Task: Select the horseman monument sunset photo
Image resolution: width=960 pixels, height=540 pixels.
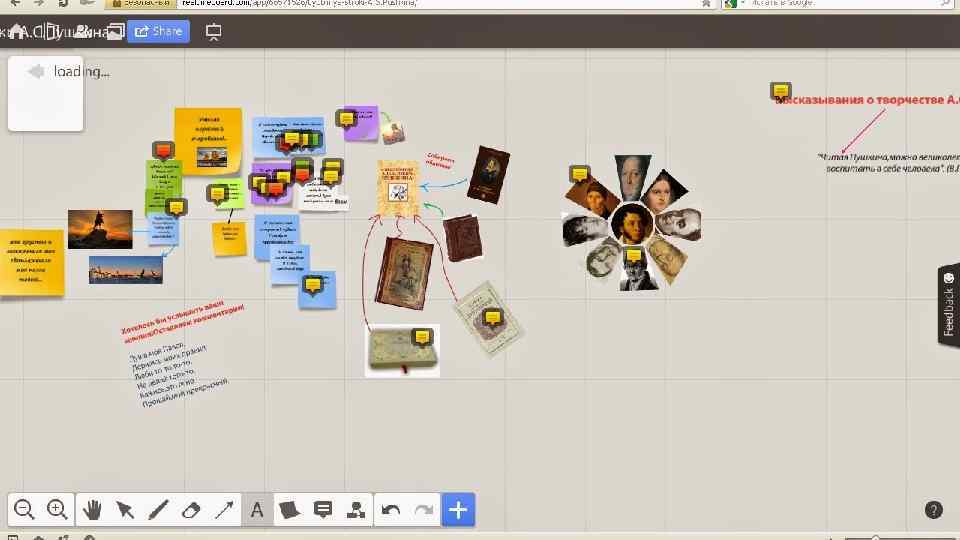Action: [x=100, y=229]
